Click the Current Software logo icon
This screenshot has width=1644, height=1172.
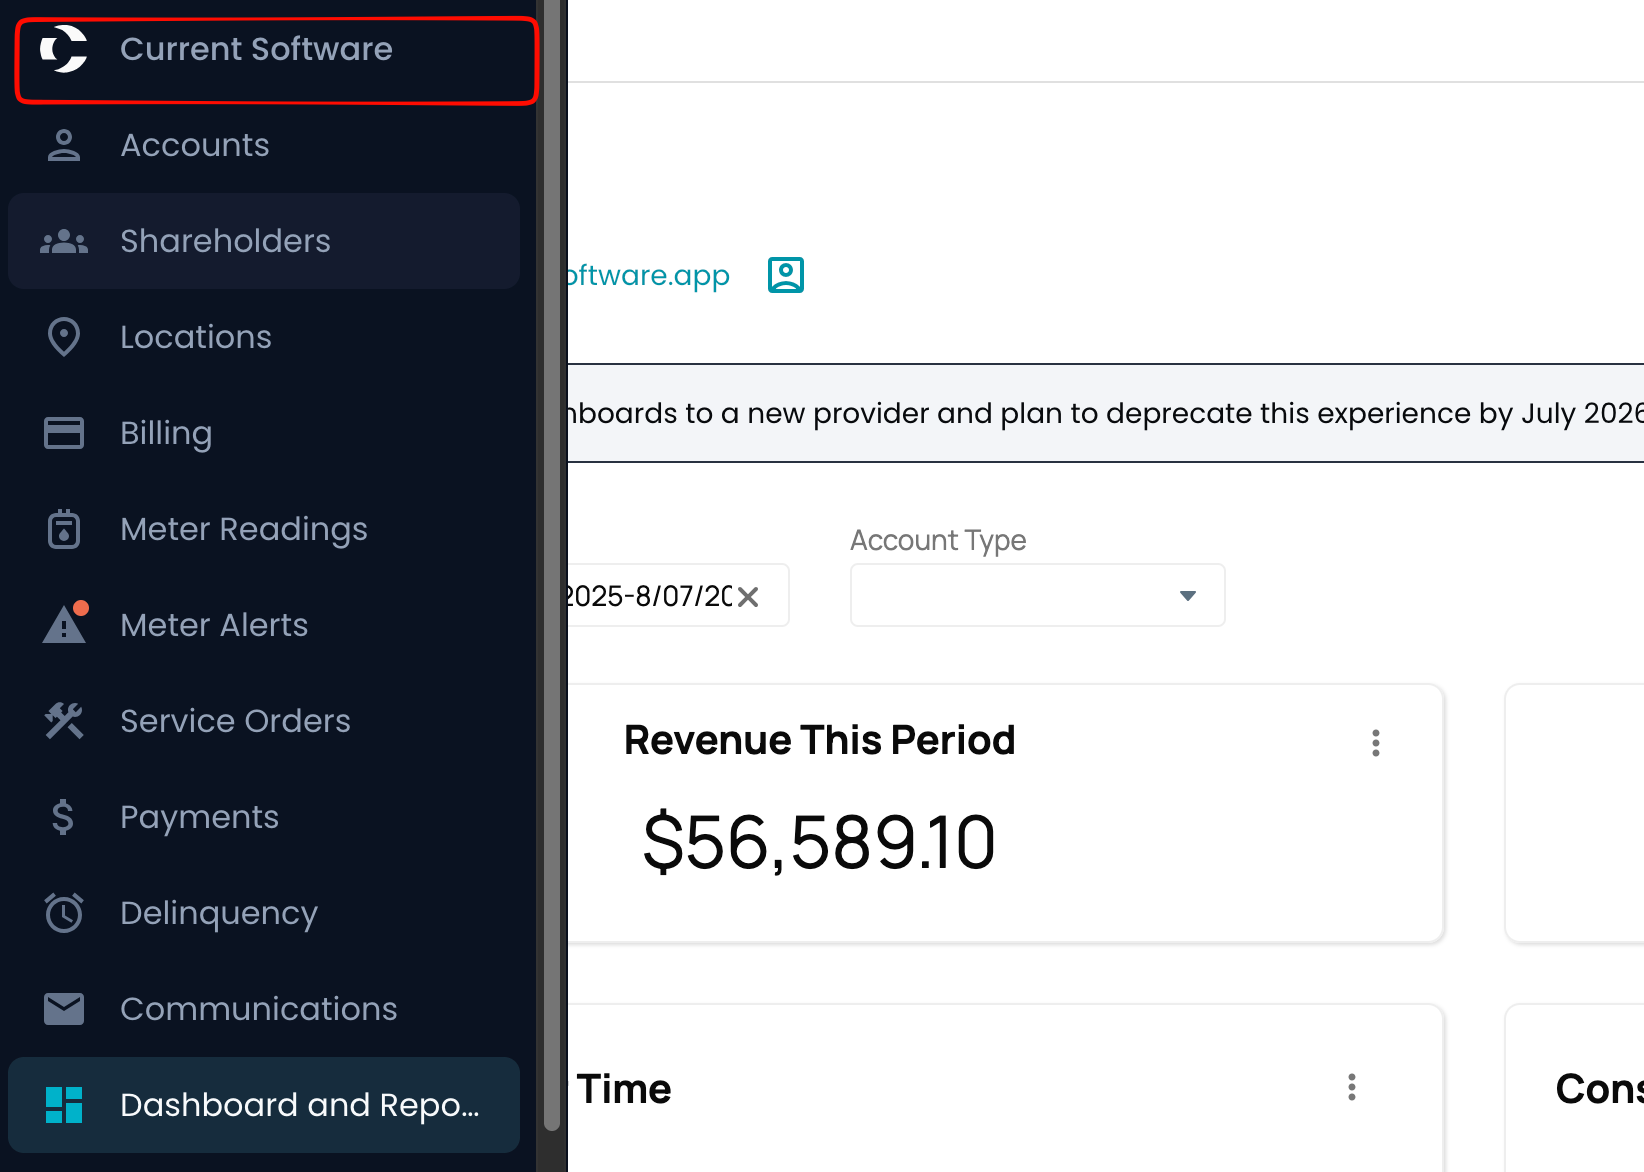coord(64,49)
